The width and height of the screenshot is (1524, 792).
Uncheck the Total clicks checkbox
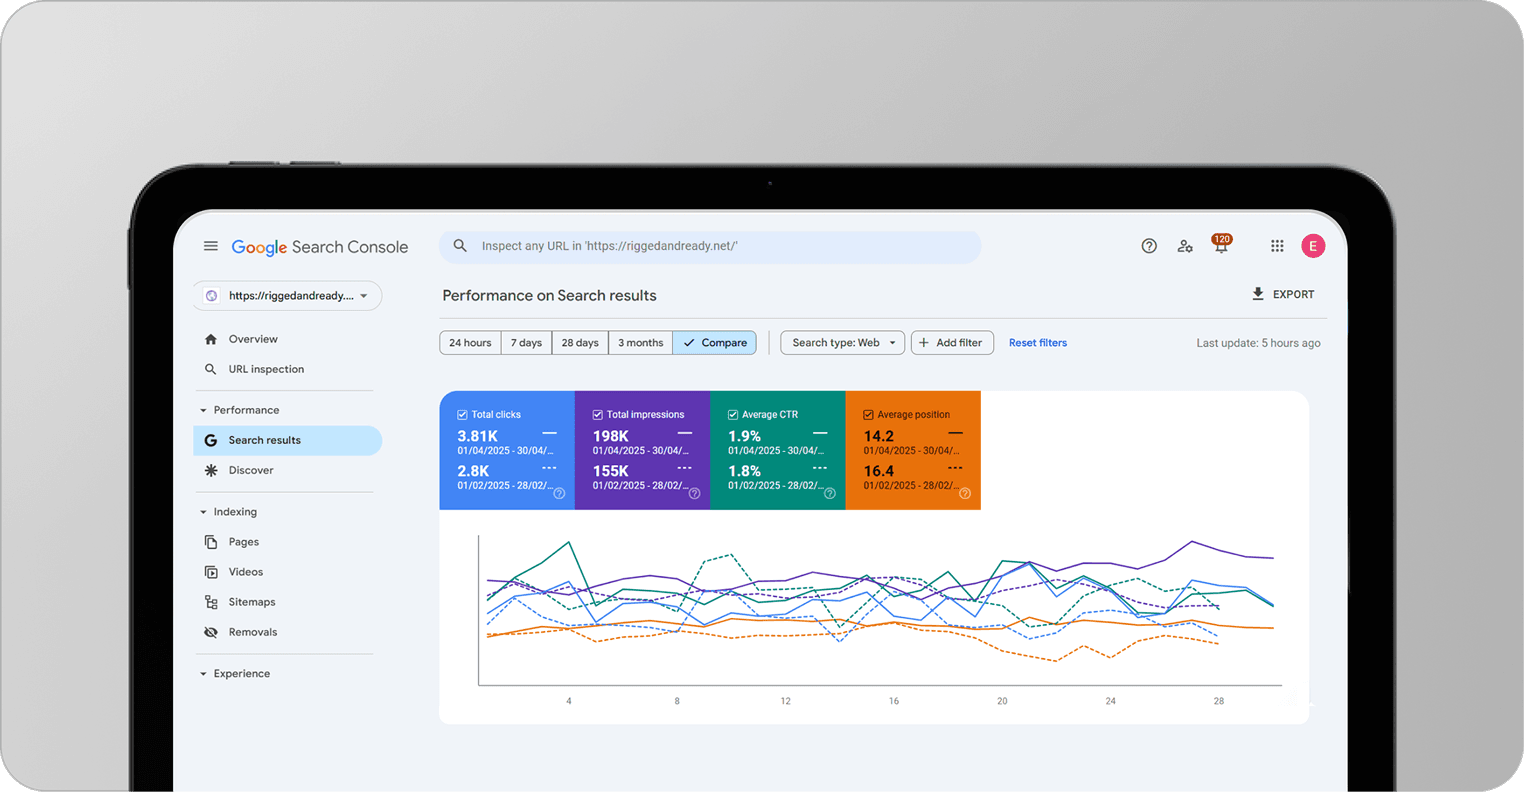[x=462, y=414]
